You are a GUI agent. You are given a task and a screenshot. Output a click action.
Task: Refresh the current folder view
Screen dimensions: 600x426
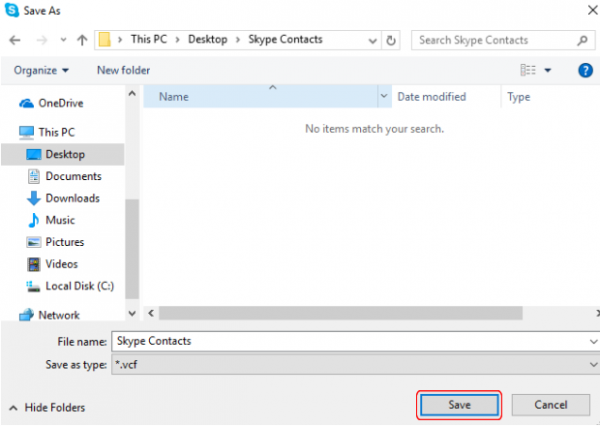coord(391,40)
